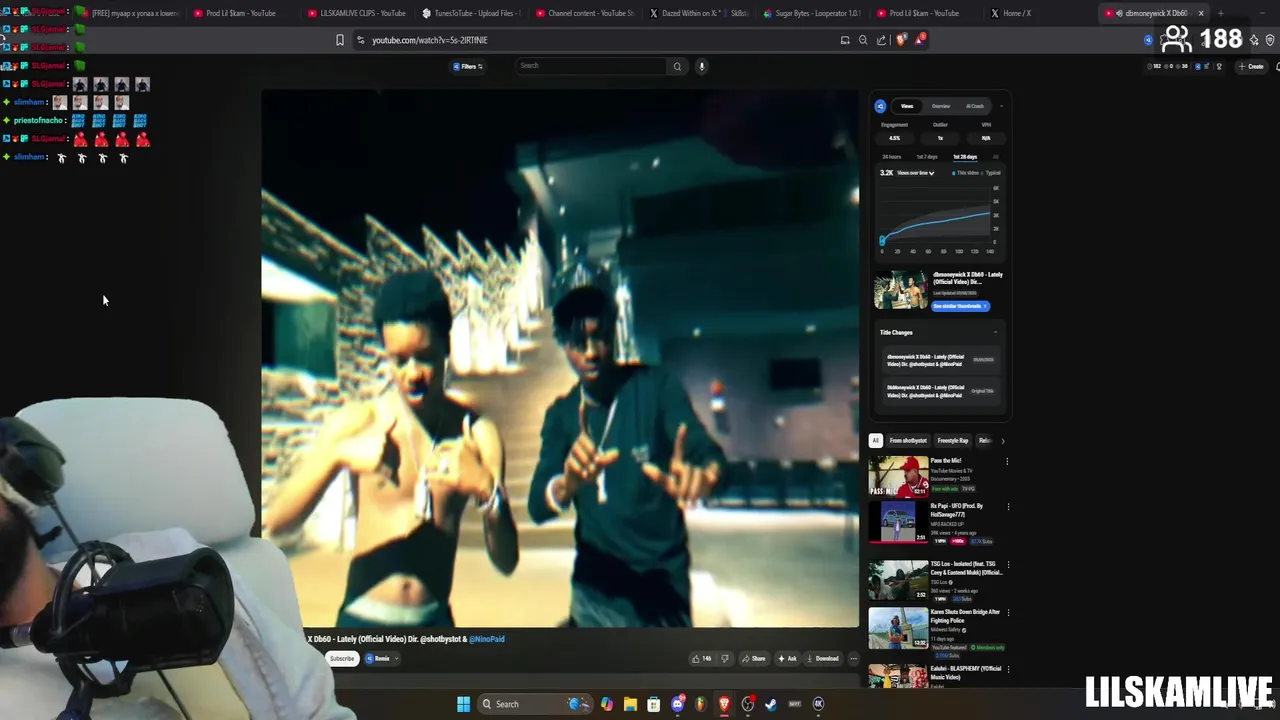1280x720 pixels.
Task: Click the Lately video thumbnail in panel
Action: tap(900, 290)
